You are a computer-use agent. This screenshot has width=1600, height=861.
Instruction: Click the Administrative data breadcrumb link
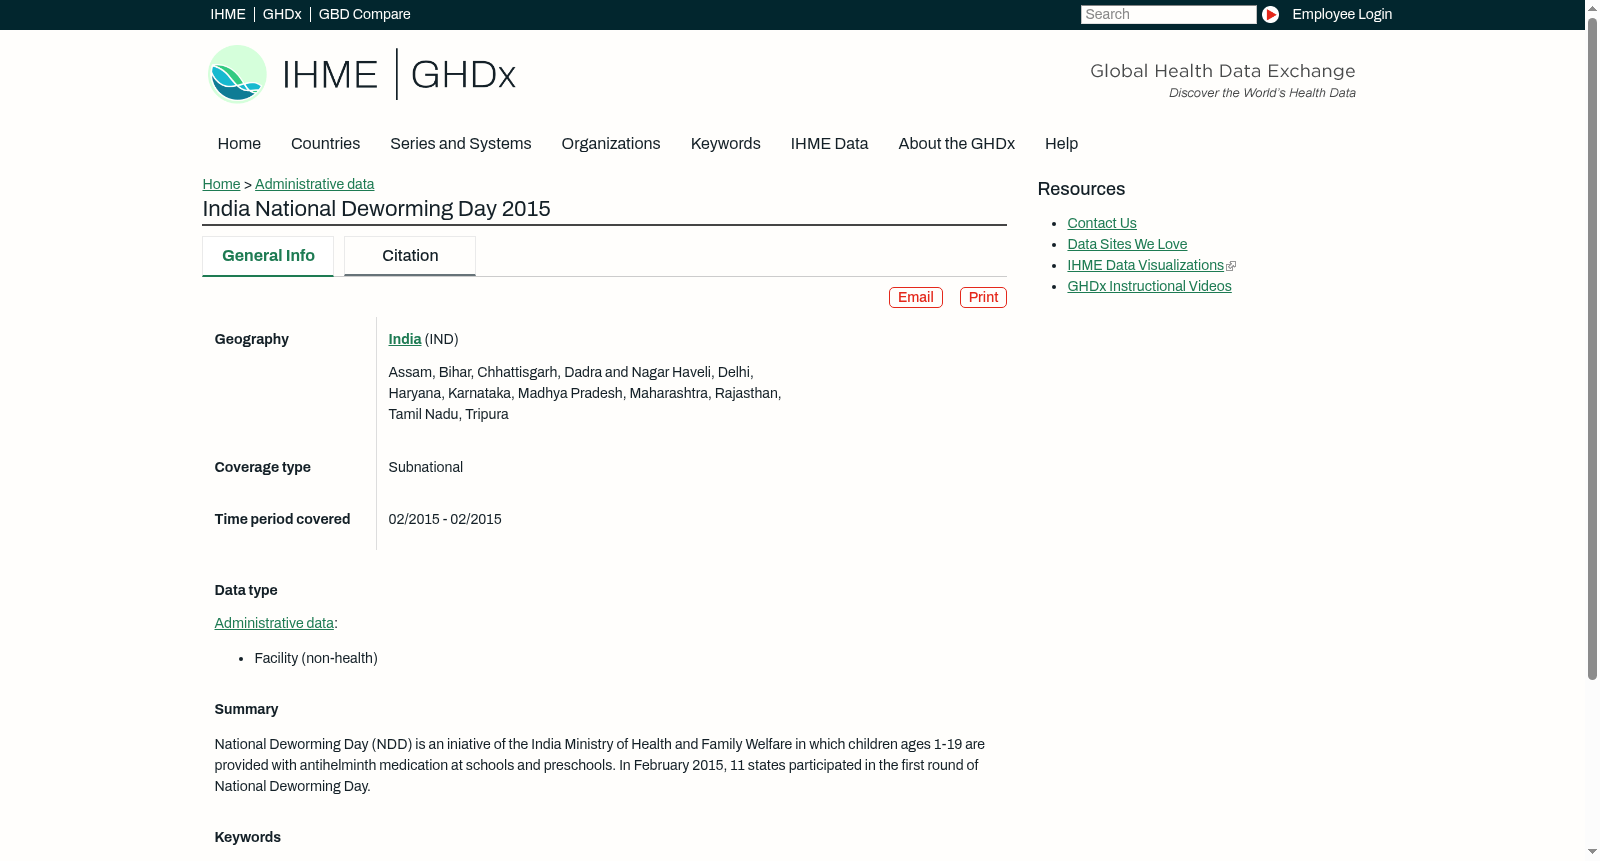314,184
